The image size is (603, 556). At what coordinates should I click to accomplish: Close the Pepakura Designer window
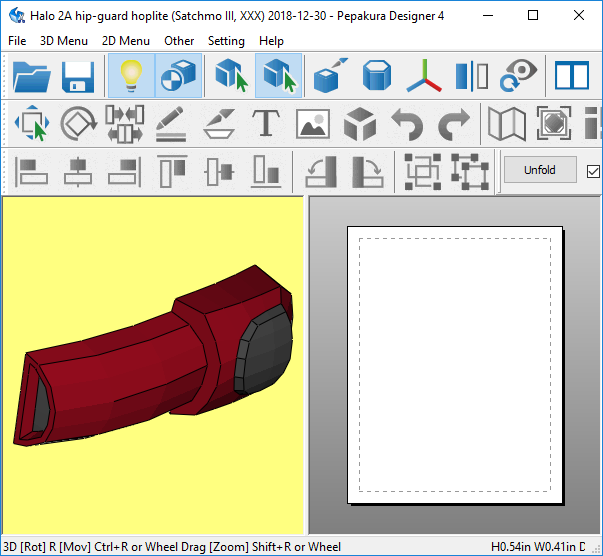(578, 15)
